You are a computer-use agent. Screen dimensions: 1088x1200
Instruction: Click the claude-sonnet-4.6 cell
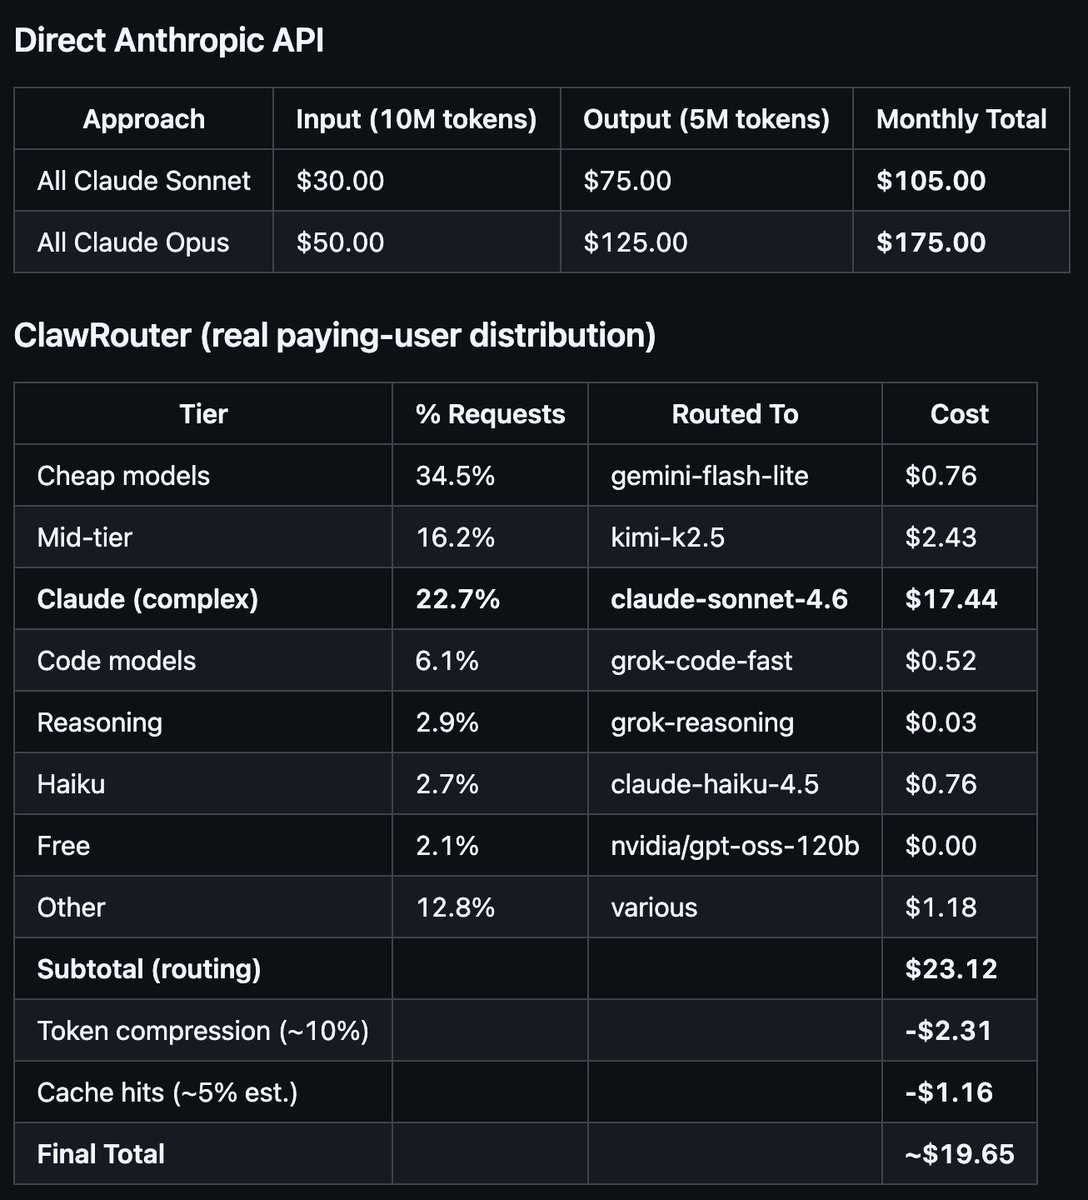[729, 599]
